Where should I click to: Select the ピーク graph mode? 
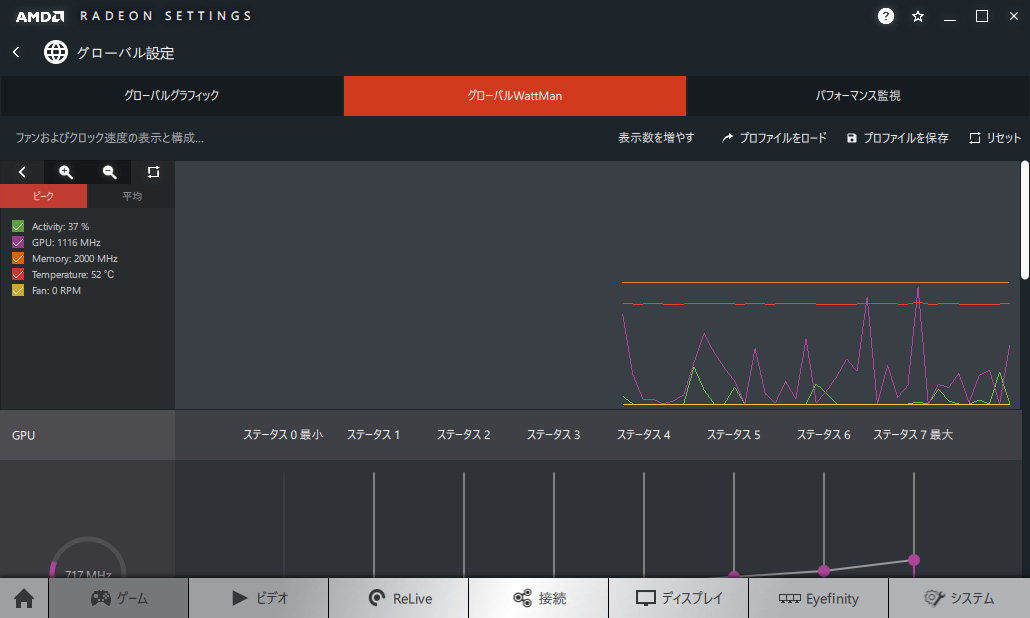[x=43, y=196]
